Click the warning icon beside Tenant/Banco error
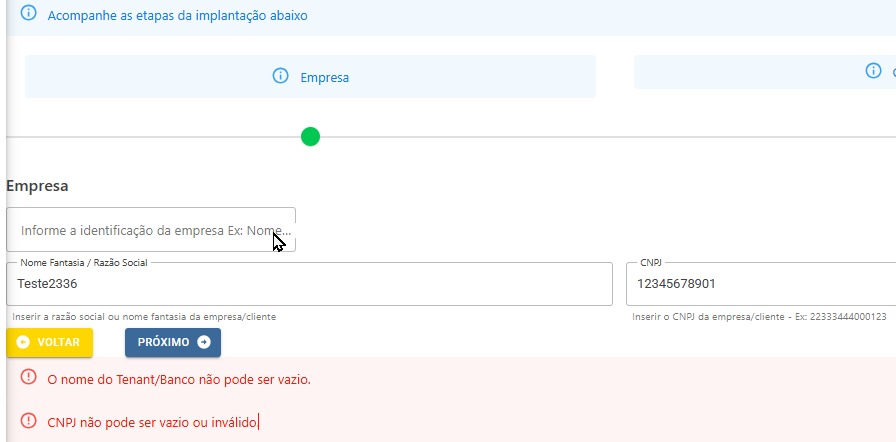Viewport: 896px width, 442px height. point(28,377)
